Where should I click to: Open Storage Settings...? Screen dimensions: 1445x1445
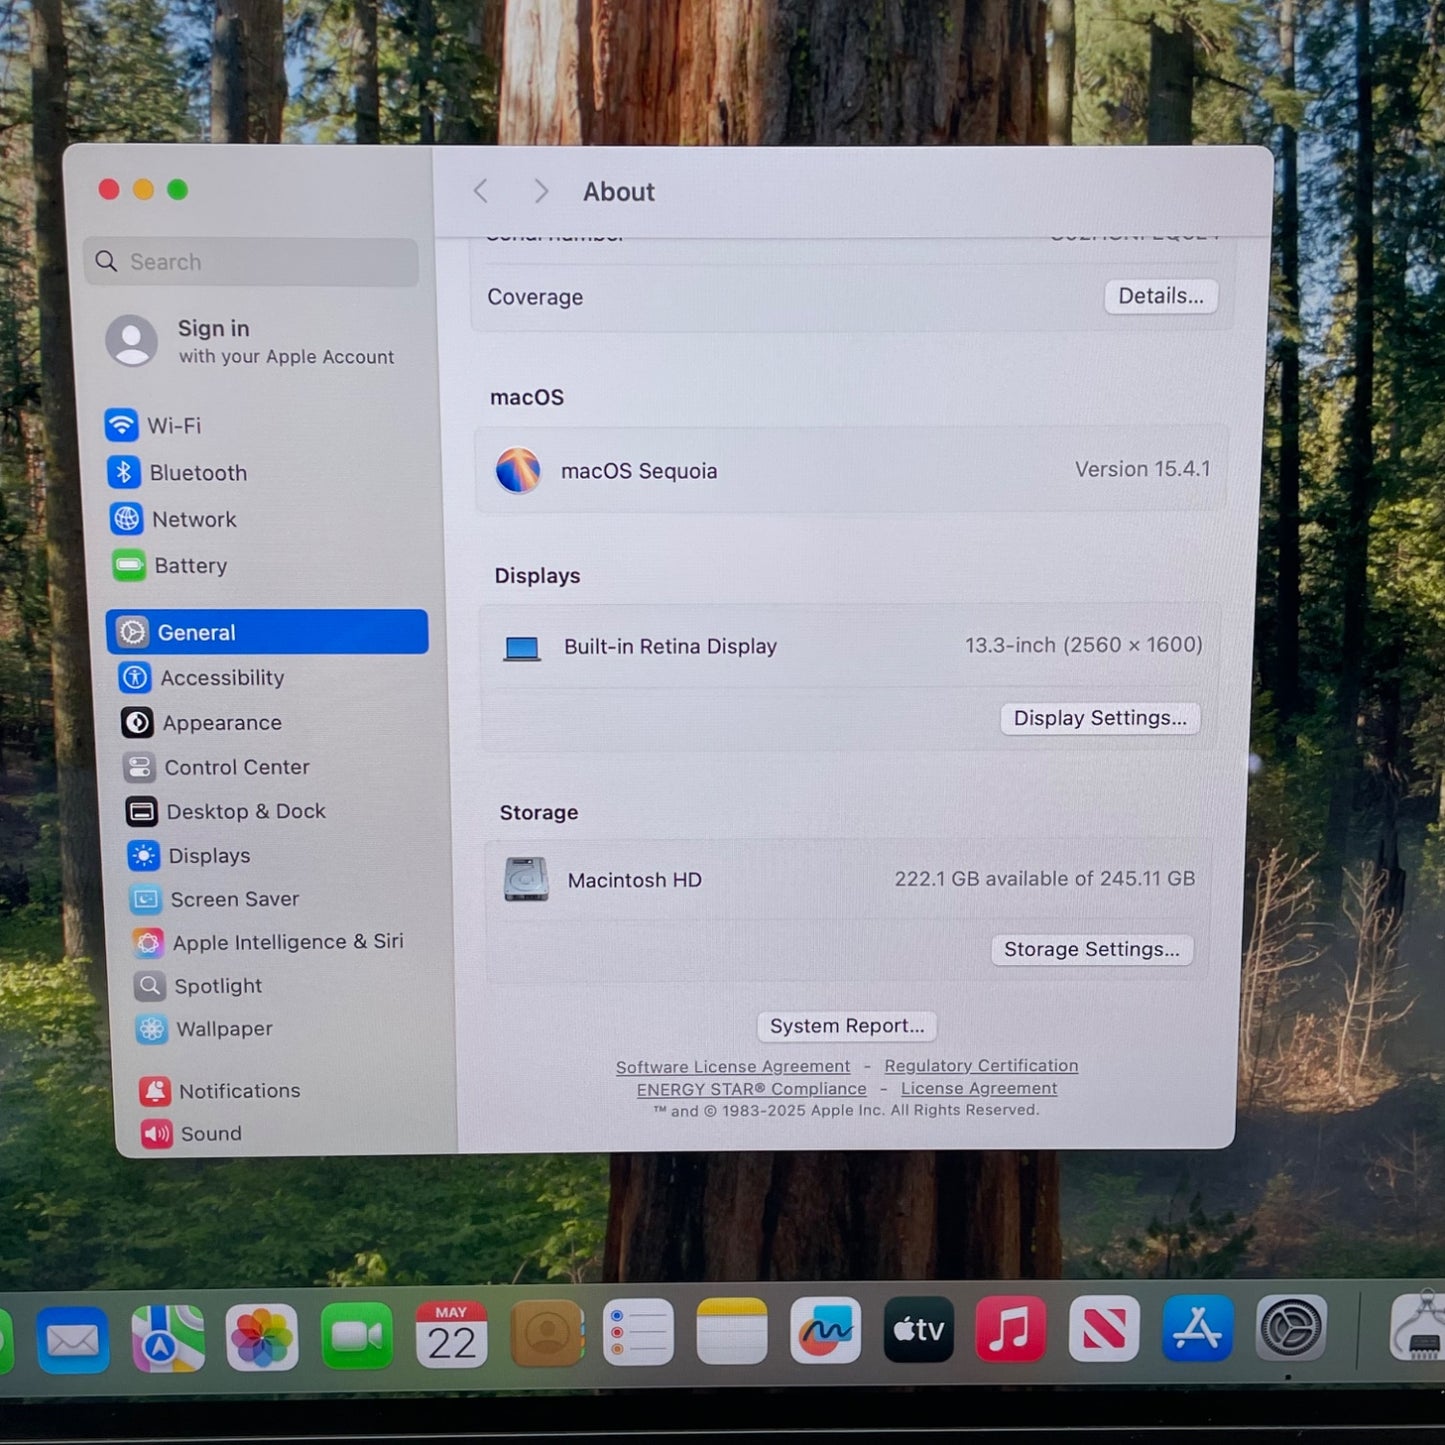tap(1092, 949)
